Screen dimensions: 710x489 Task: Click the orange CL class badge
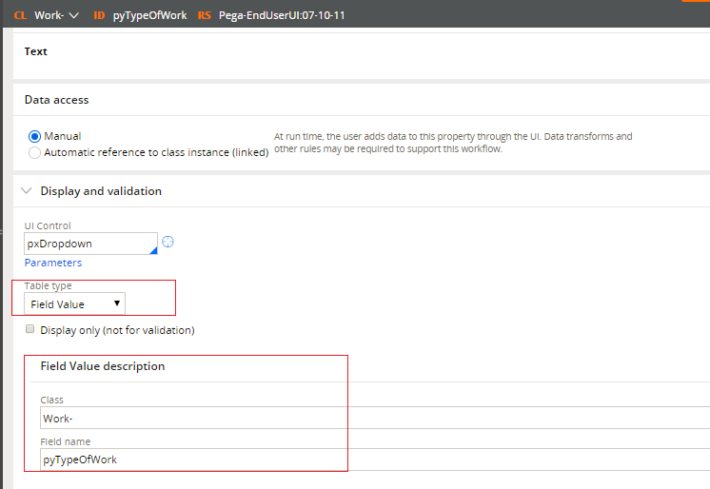pos(20,15)
